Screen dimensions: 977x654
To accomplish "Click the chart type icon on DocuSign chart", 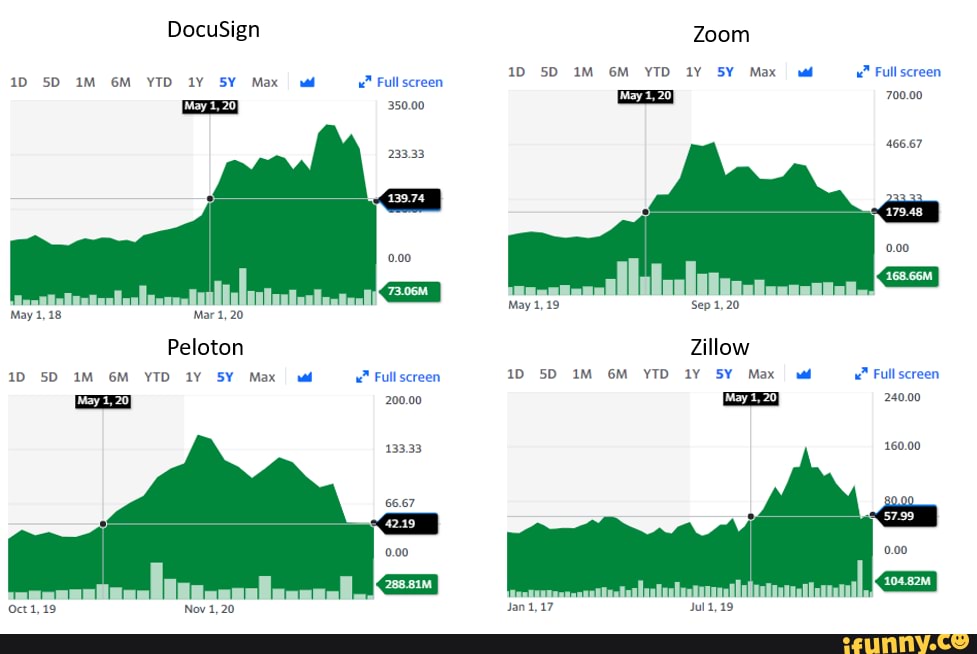I will [x=307, y=82].
